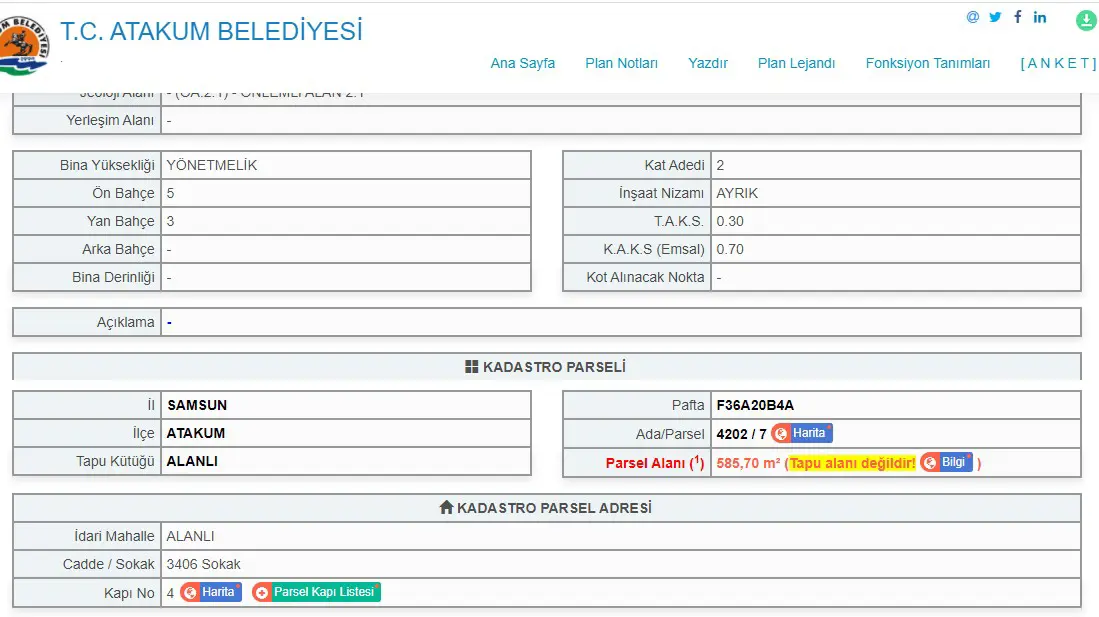Viewport: 1099px width, 617px height.
Task: Open Plan Notları menu item
Action: 622,63
